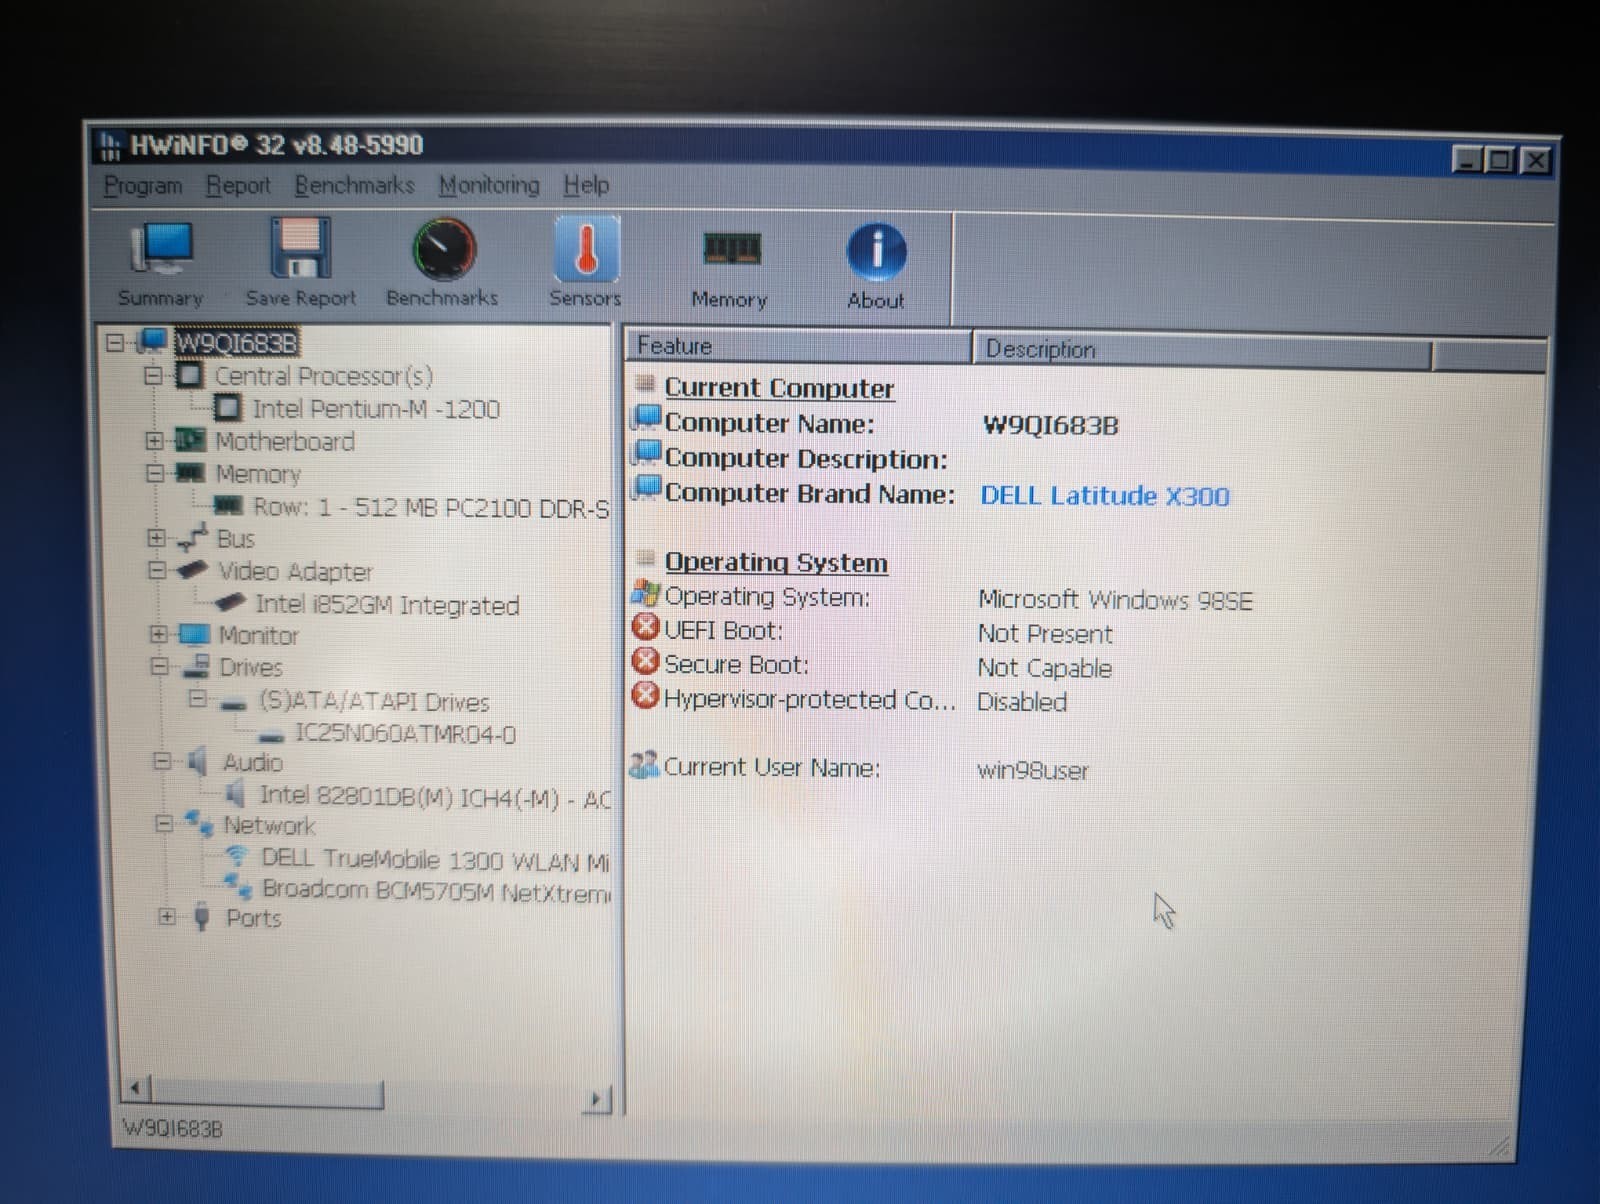Image resolution: width=1600 pixels, height=1204 pixels.
Task: Follow the DELL Latitude X300 link
Action: coord(1104,496)
